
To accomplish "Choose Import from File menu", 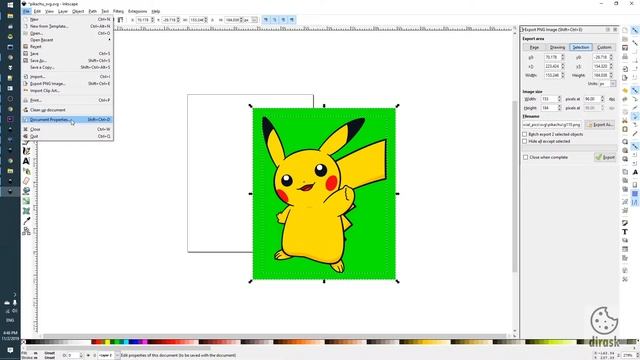I will 67,77.
